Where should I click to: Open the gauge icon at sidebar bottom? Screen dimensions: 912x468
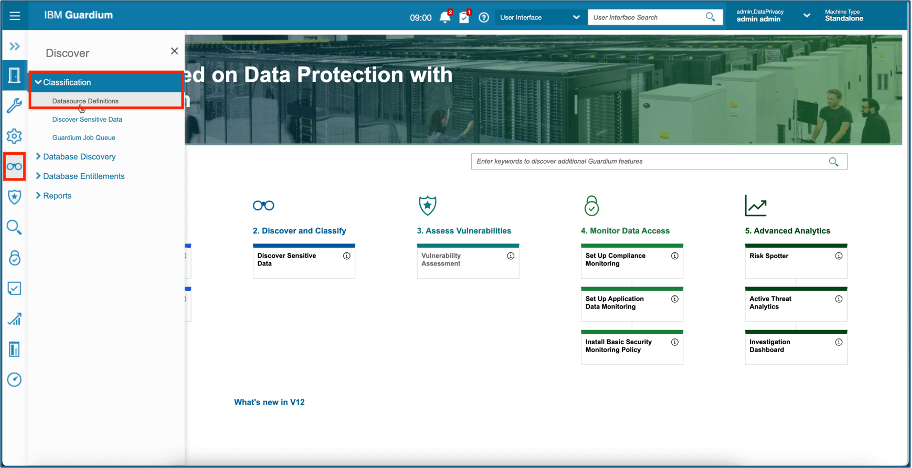point(15,380)
